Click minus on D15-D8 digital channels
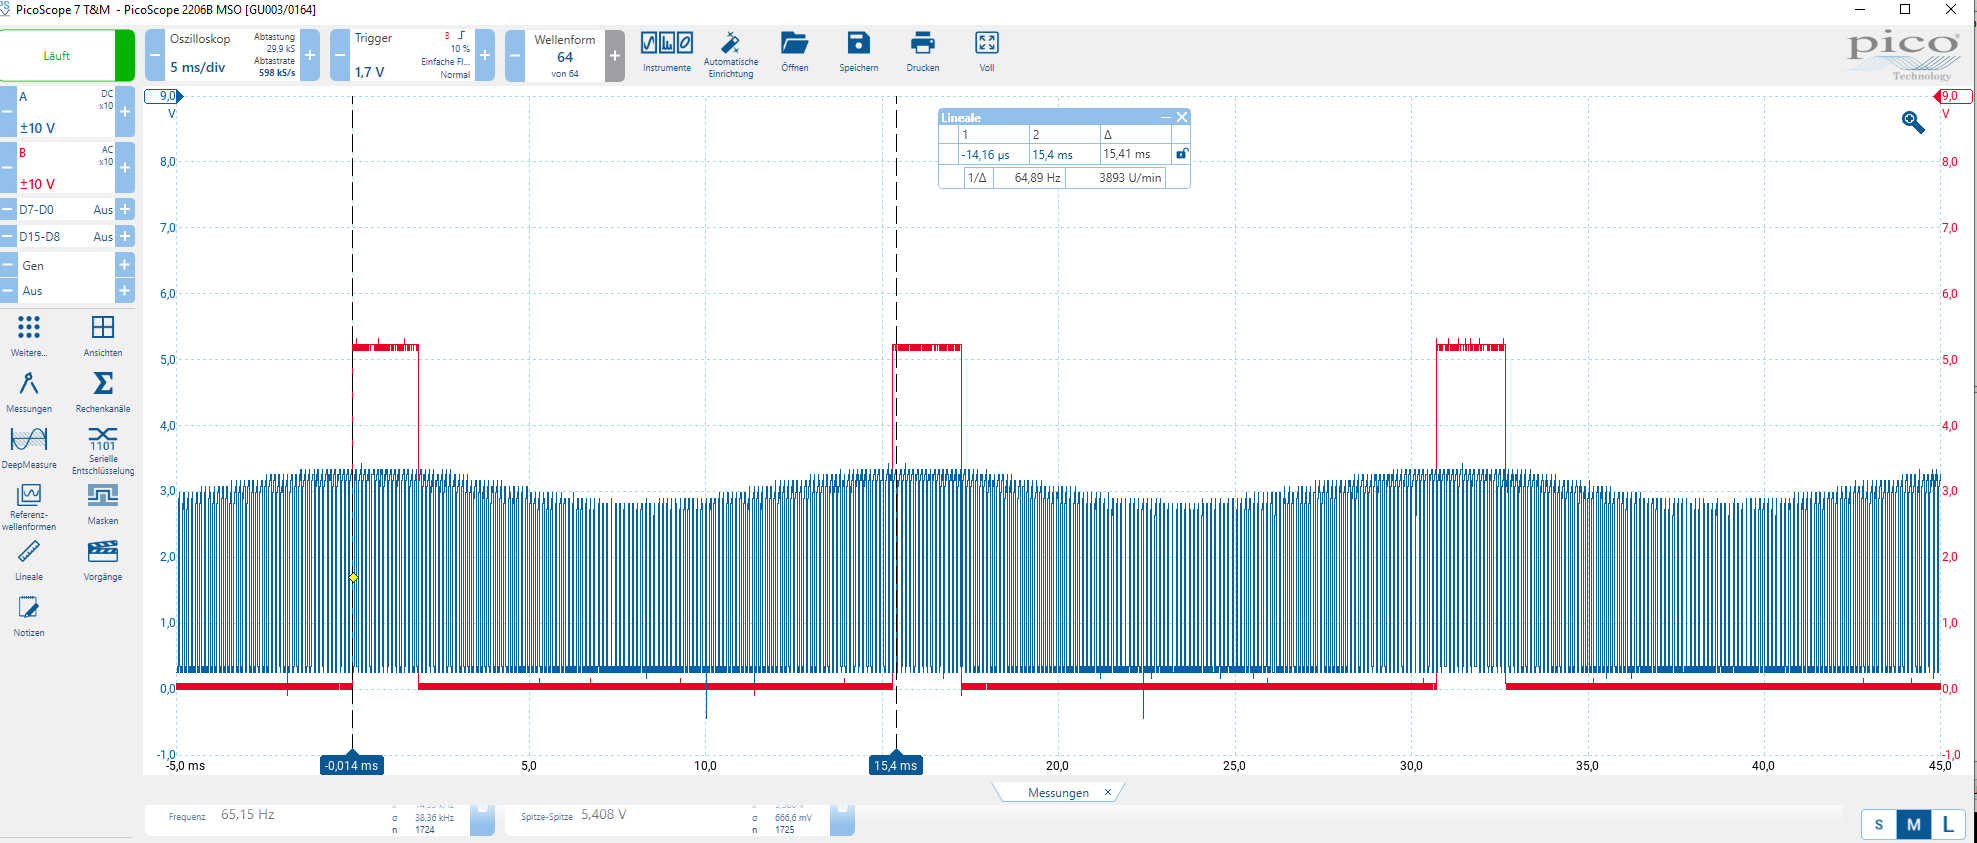Viewport: 1977px width, 843px height. point(7,236)
